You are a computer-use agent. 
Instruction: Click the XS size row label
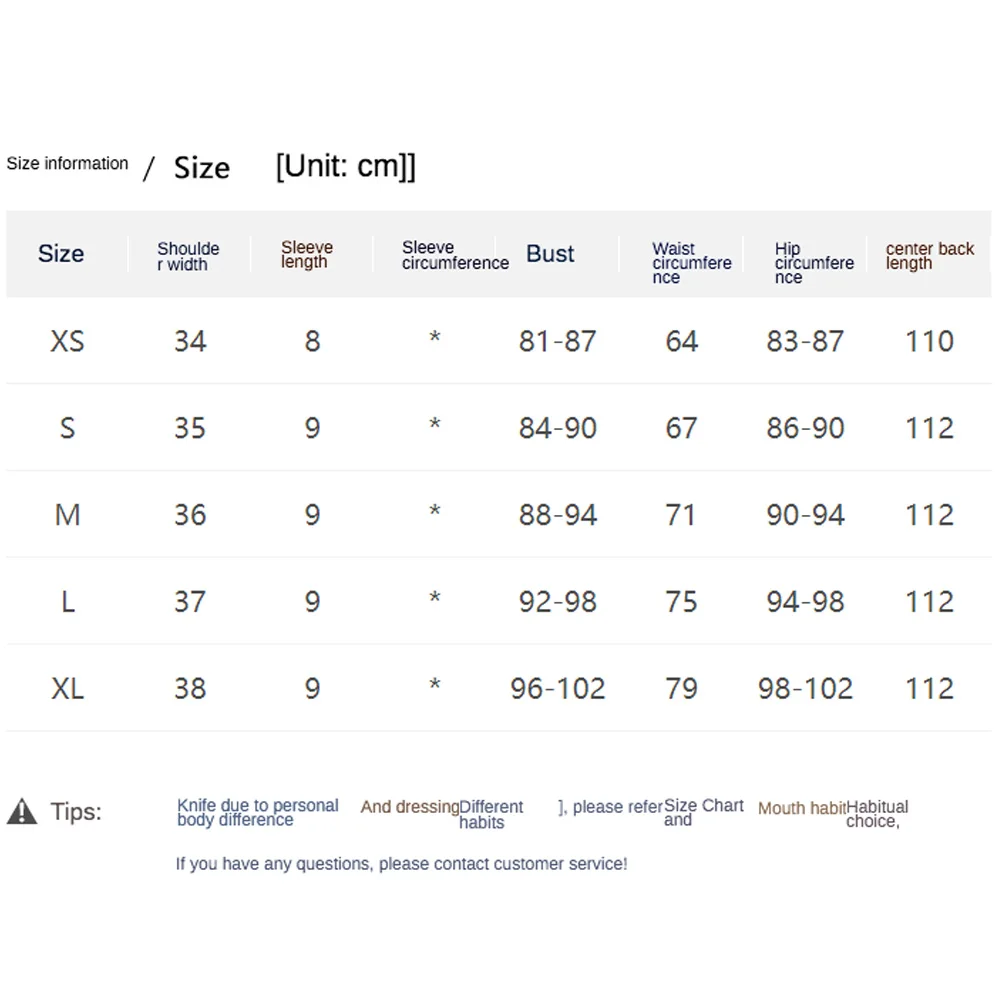[x=67, y=341]
